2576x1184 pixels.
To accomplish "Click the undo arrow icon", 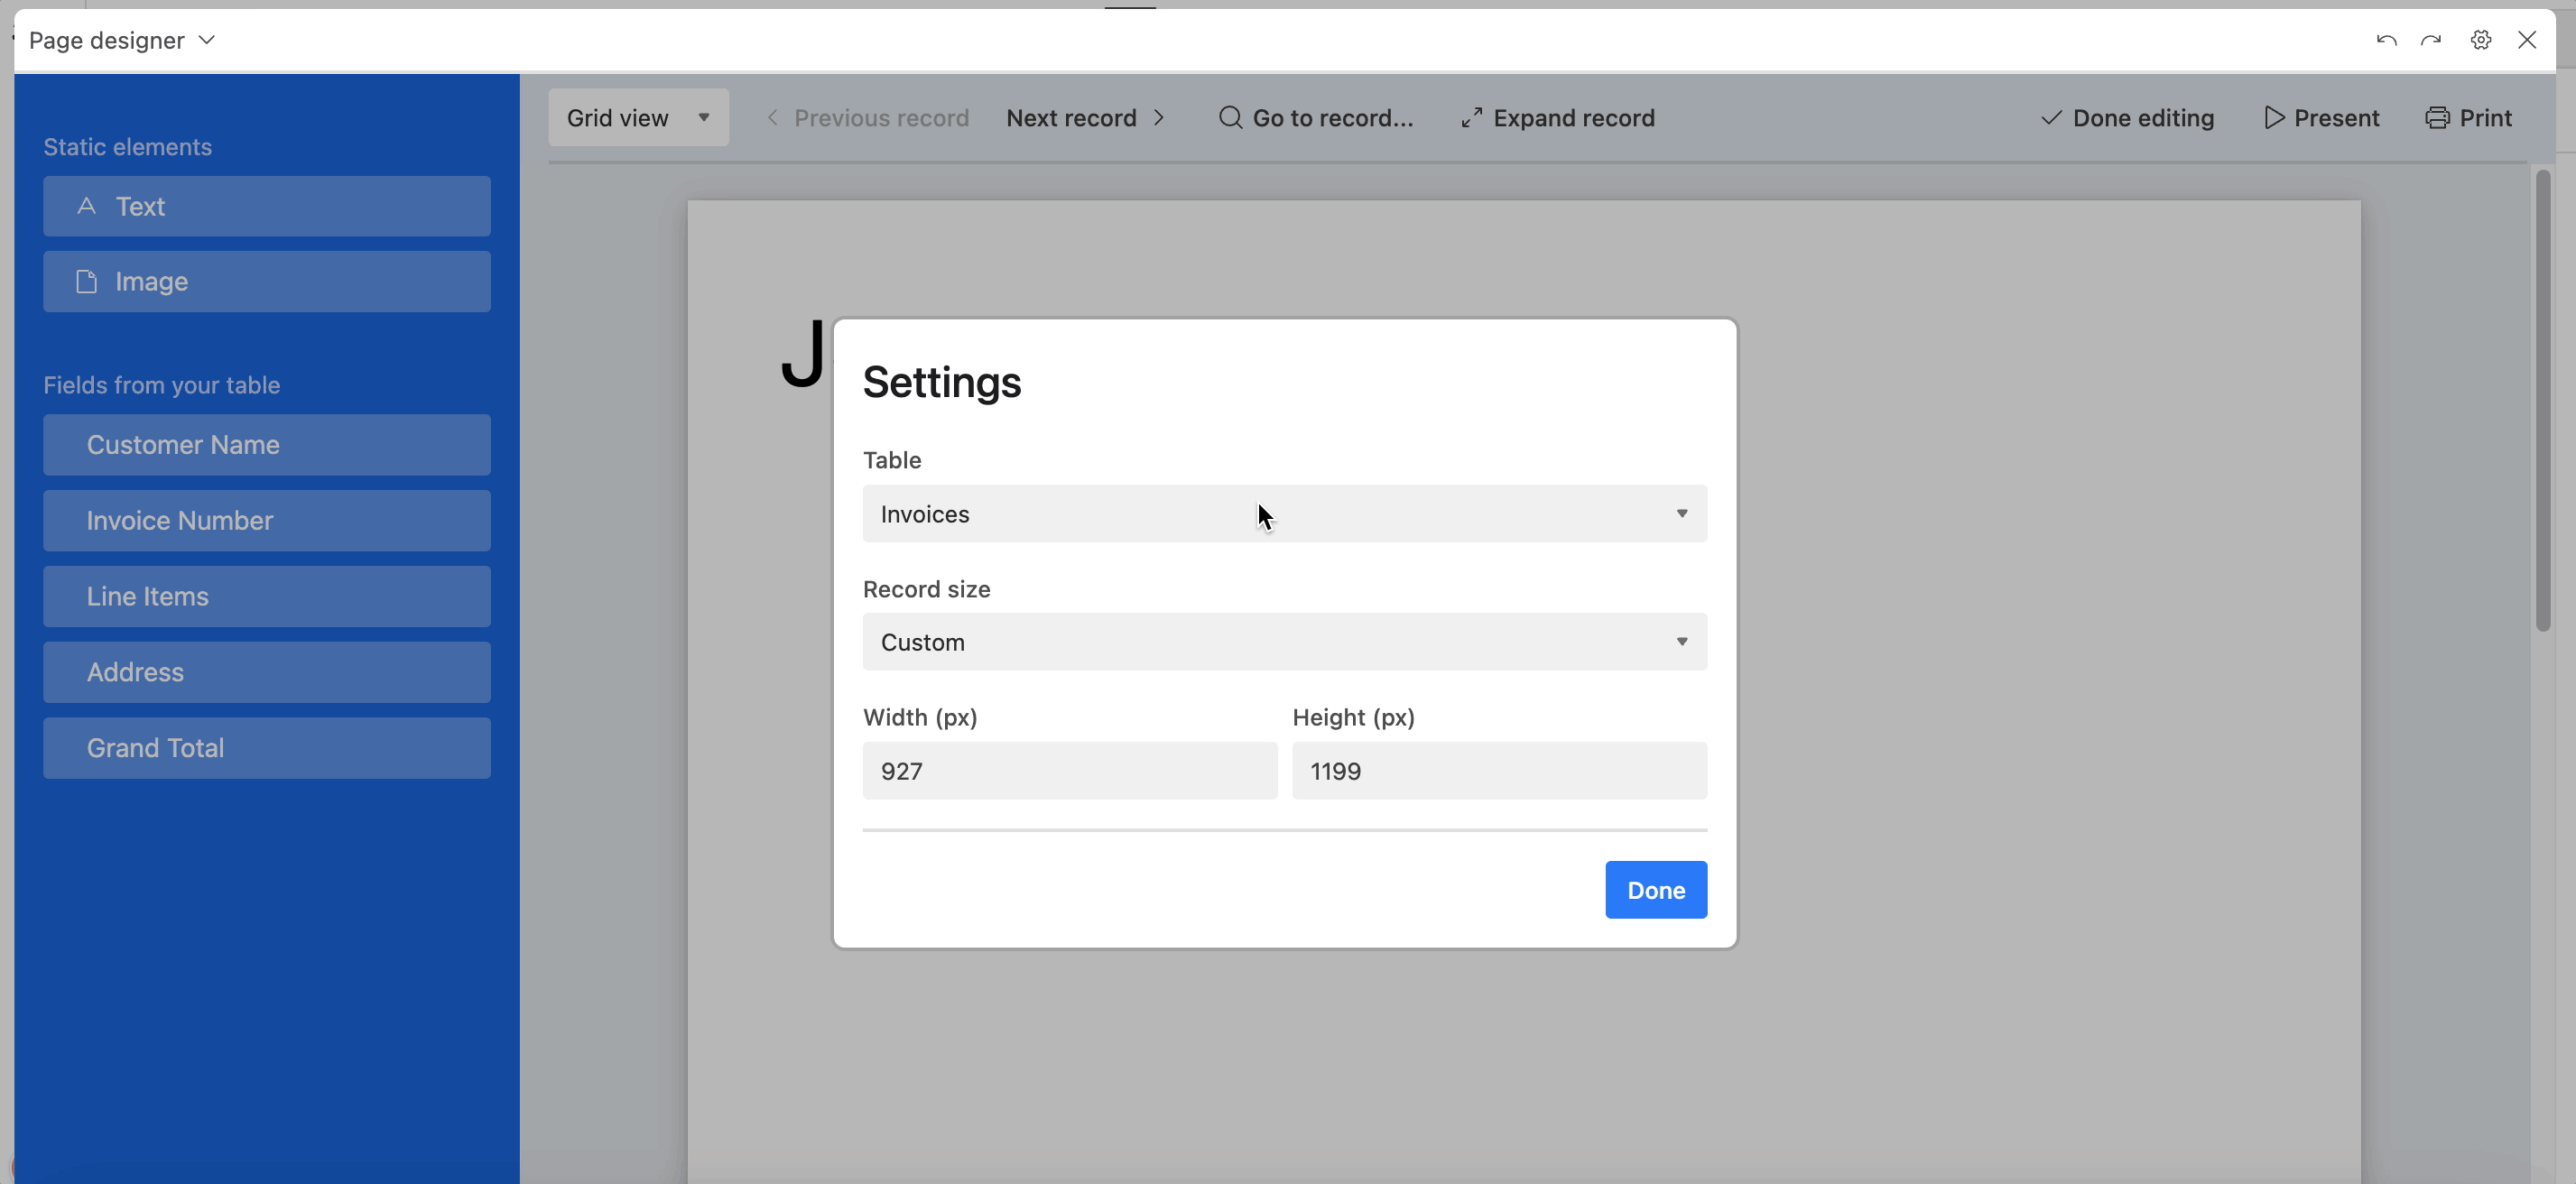I will [2386, 40].
